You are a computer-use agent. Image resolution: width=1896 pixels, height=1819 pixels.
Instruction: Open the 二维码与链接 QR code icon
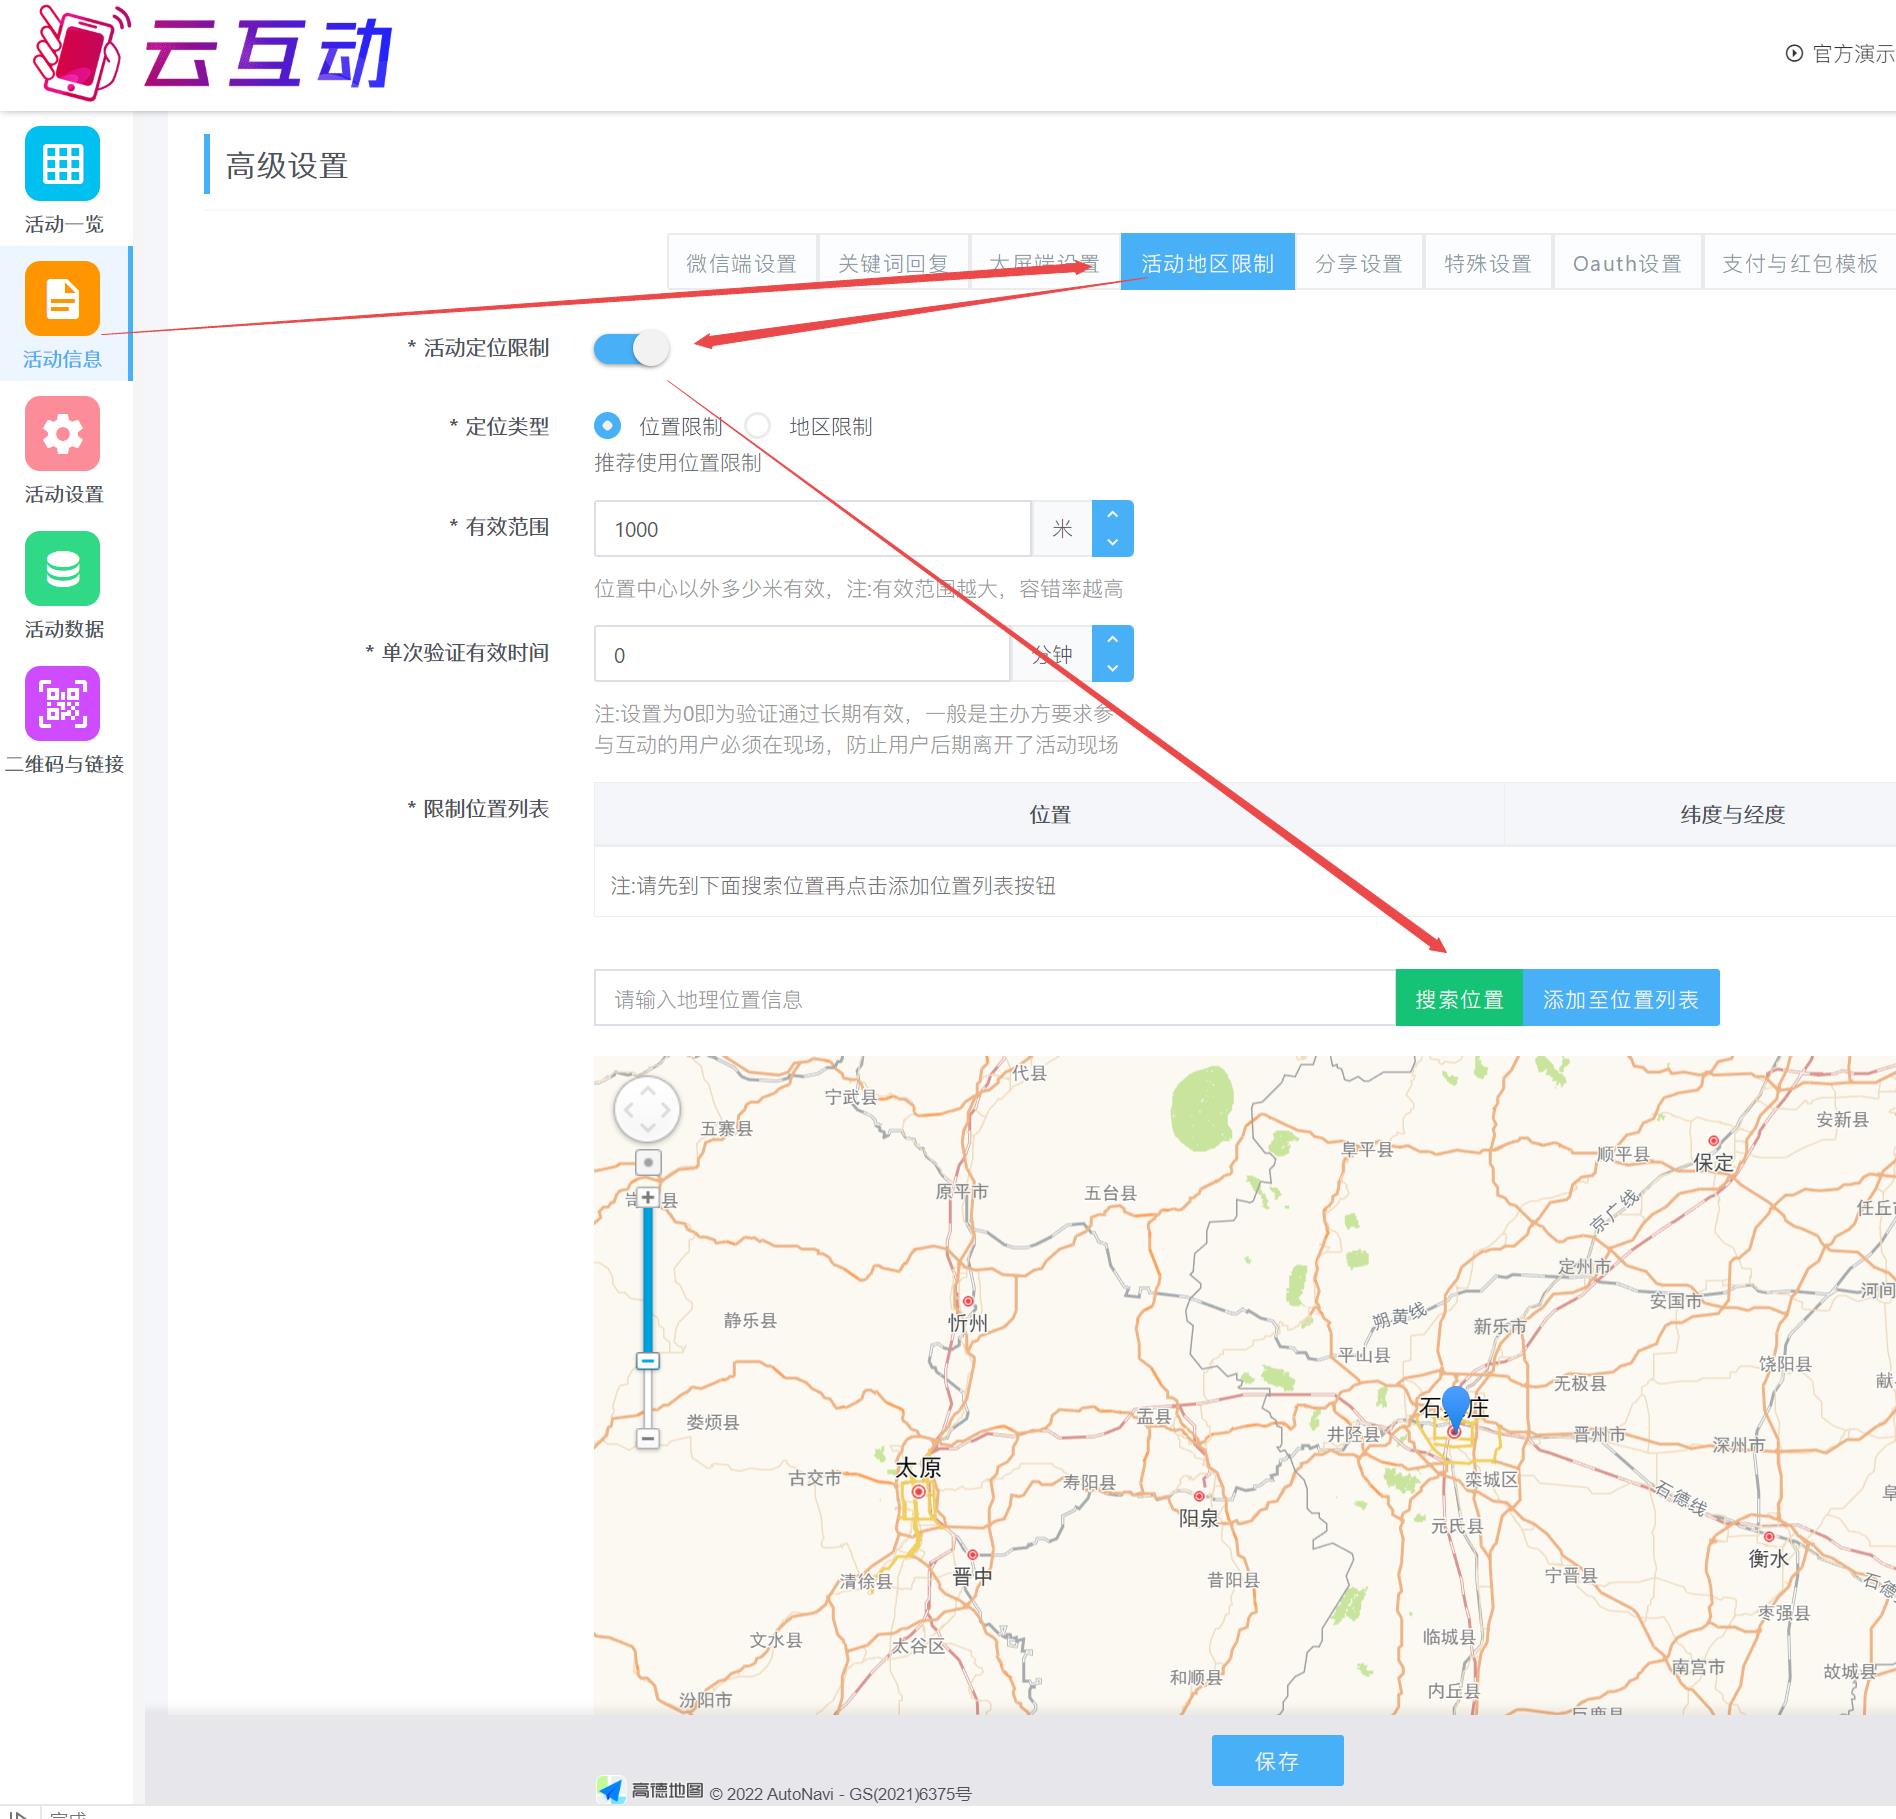[62, 703]
